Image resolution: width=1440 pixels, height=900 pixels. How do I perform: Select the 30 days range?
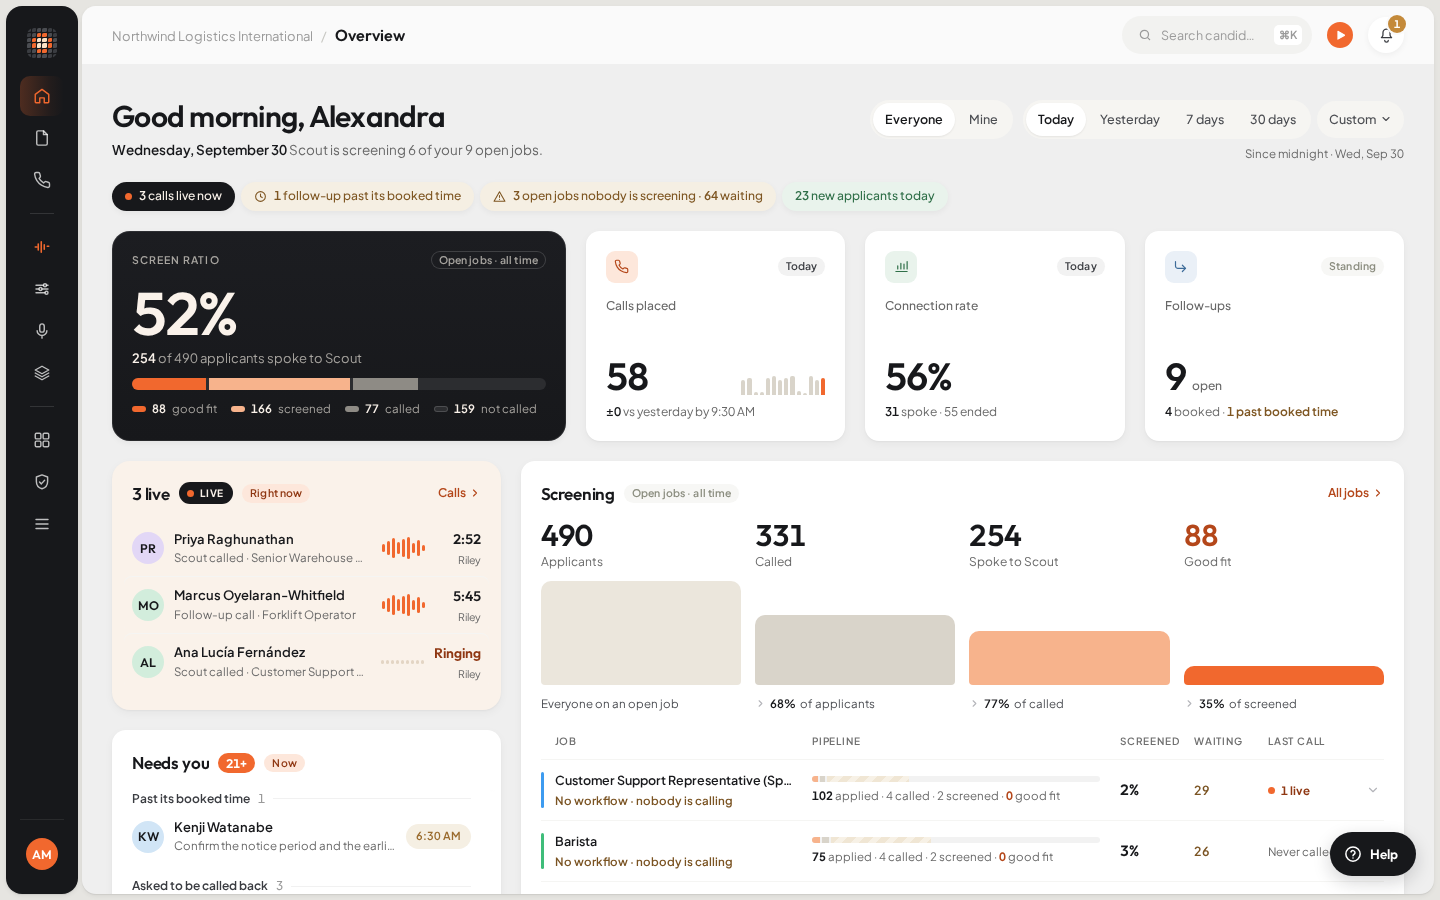1273,120
